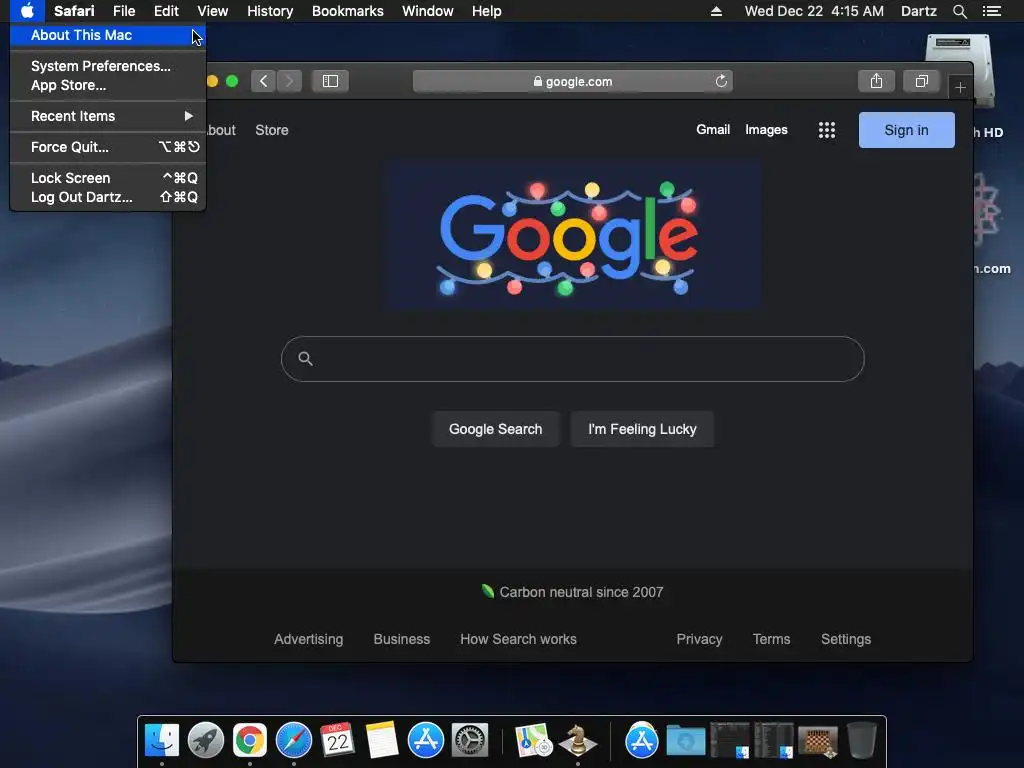Viewport: 1024px width, 768px height.
Task: Open the Store link
Action: pos(272,130)
